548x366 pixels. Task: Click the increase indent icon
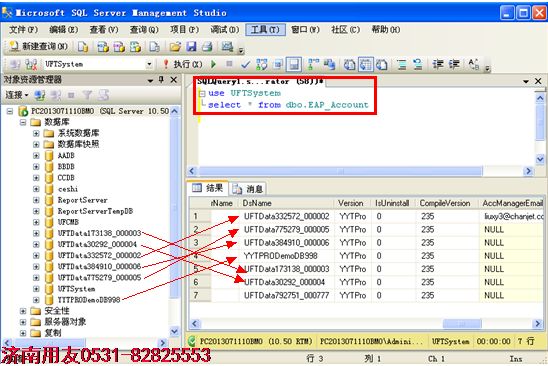pos(454,64)
